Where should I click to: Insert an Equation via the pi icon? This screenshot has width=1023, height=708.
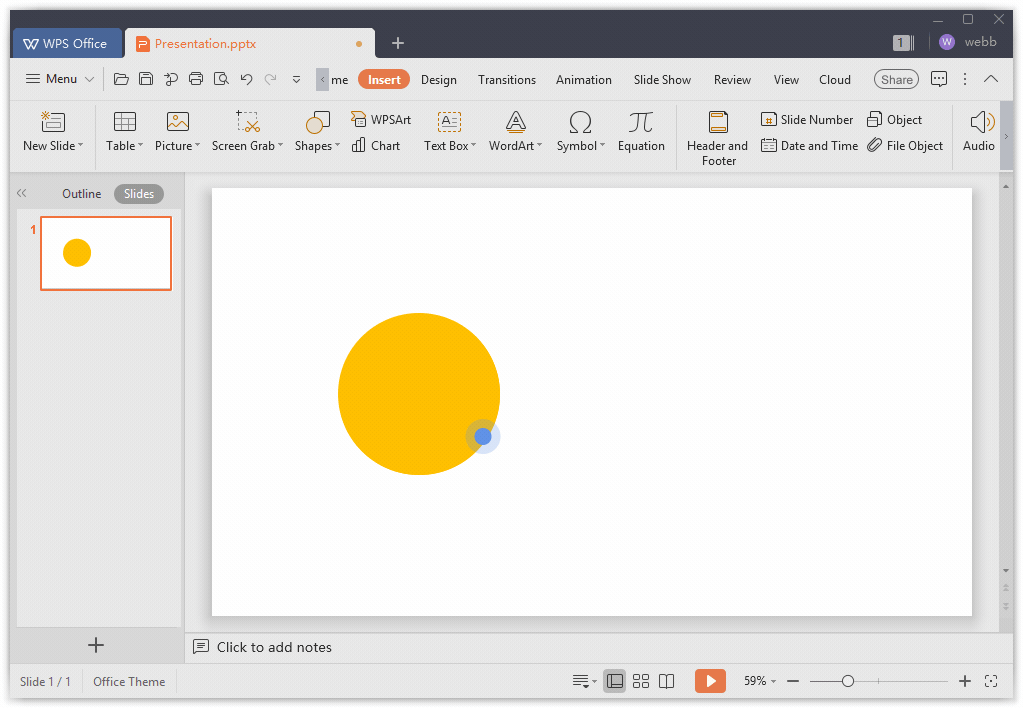point(641,123)
